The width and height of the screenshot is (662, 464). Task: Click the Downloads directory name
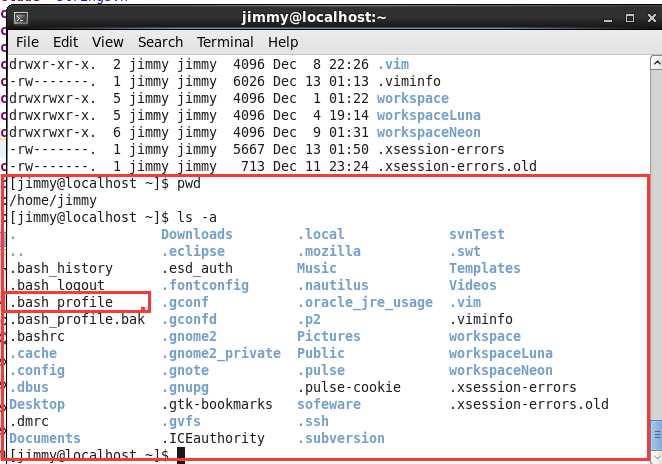[197, 234]
